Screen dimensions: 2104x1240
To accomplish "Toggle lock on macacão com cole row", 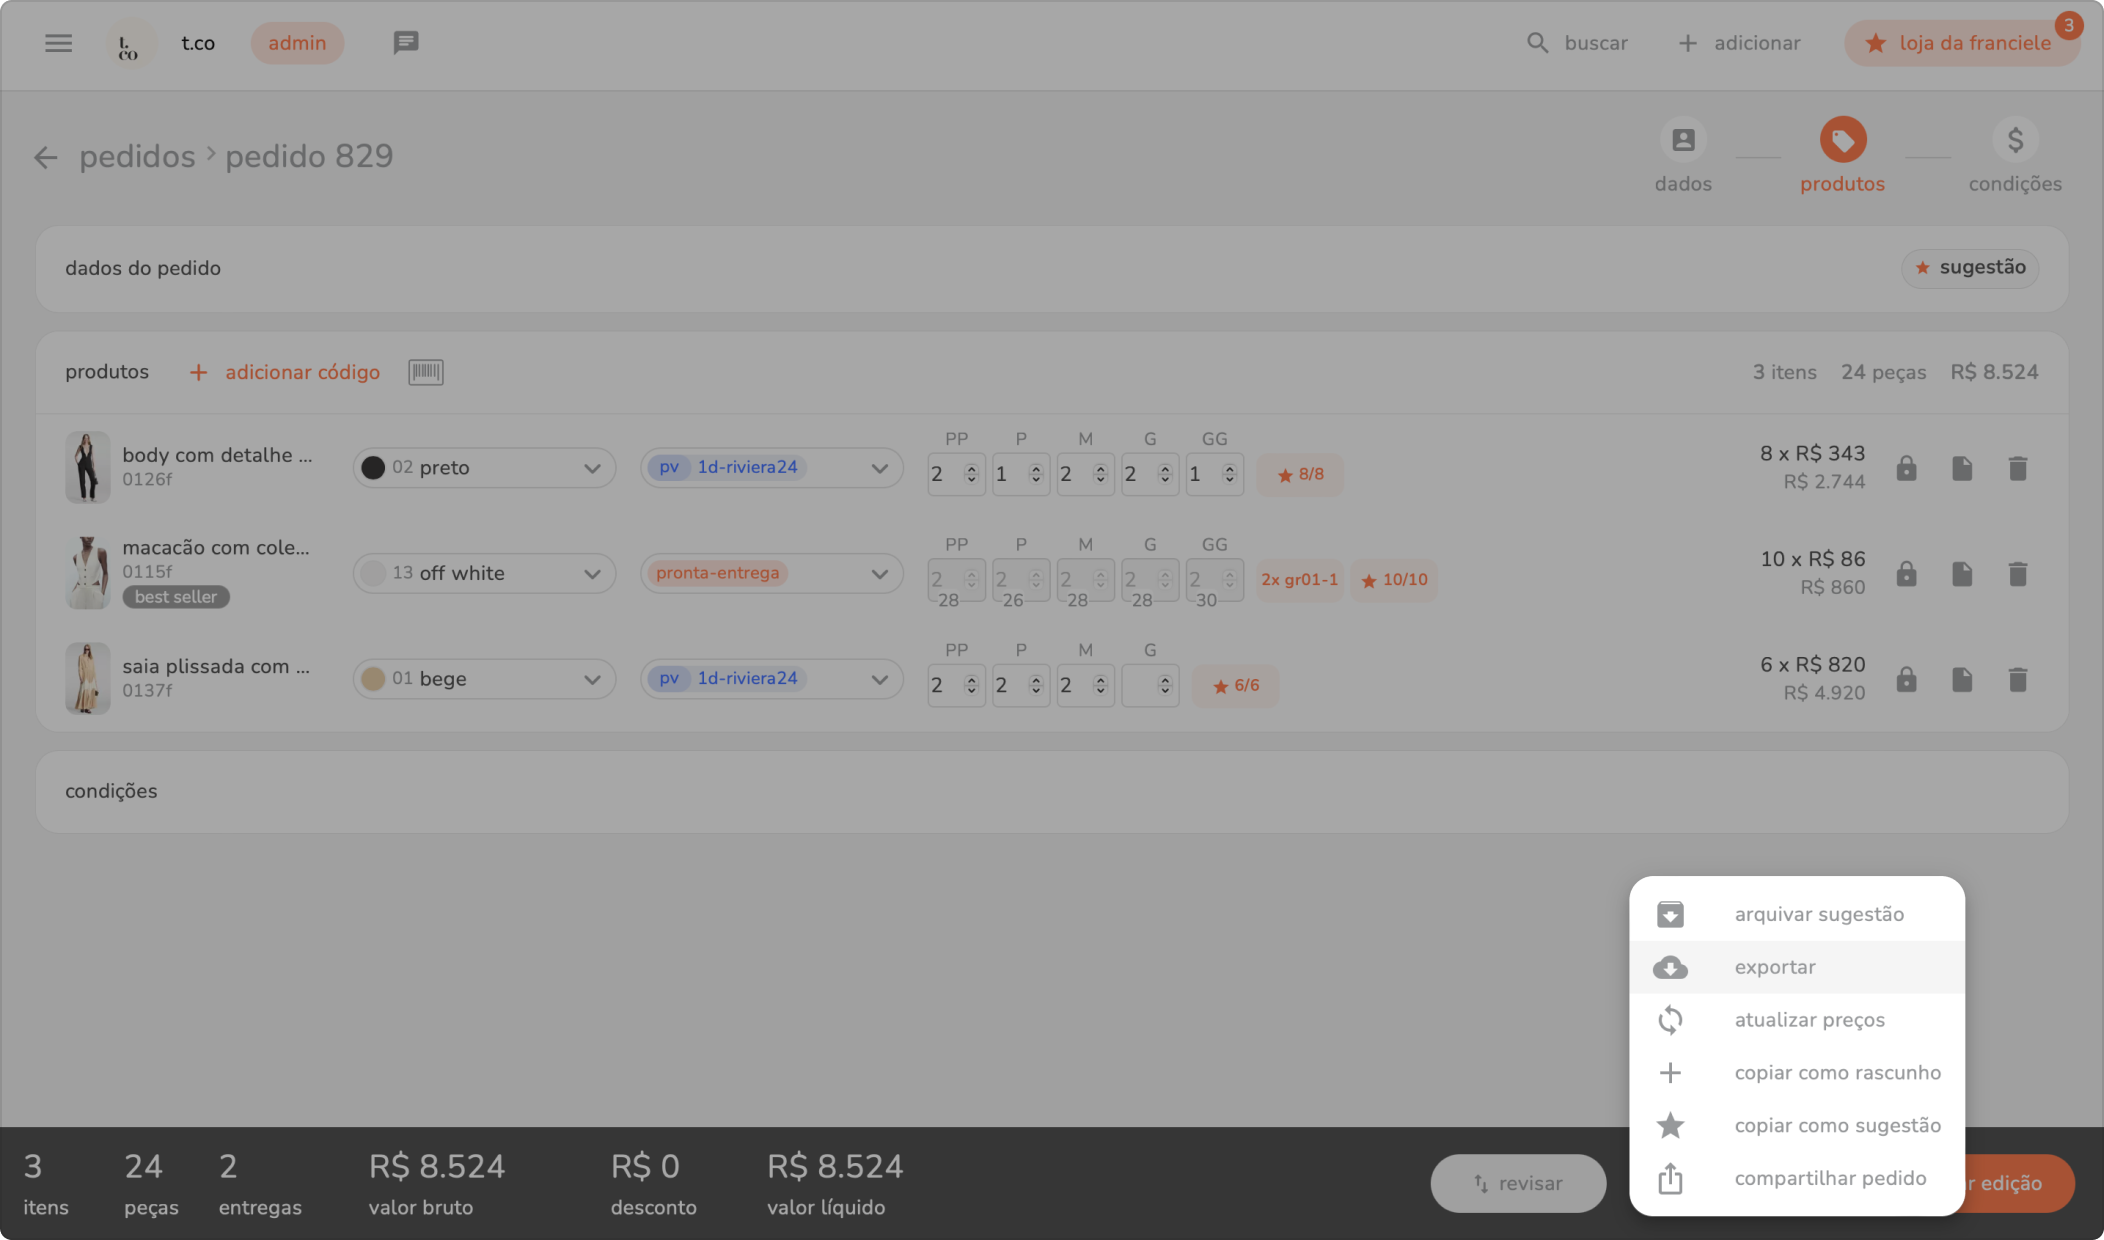I will click(x=1906, y=574).
